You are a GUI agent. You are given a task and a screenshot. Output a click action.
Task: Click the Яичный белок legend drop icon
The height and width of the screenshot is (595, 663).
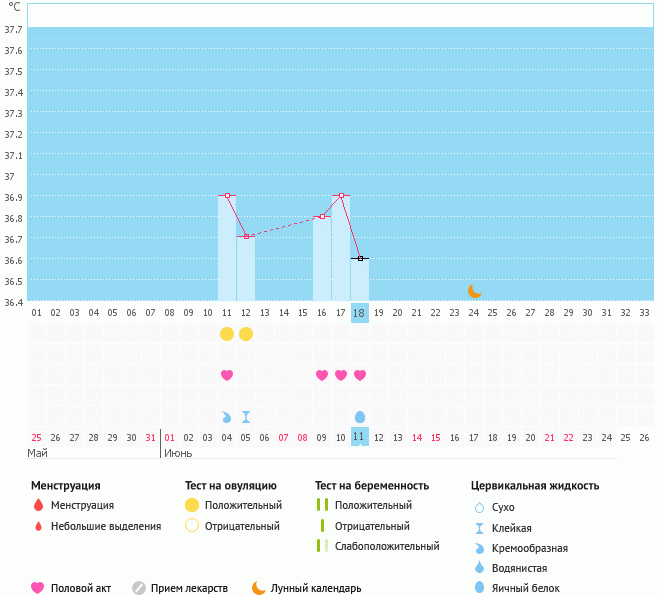click(x=479, y=588)
